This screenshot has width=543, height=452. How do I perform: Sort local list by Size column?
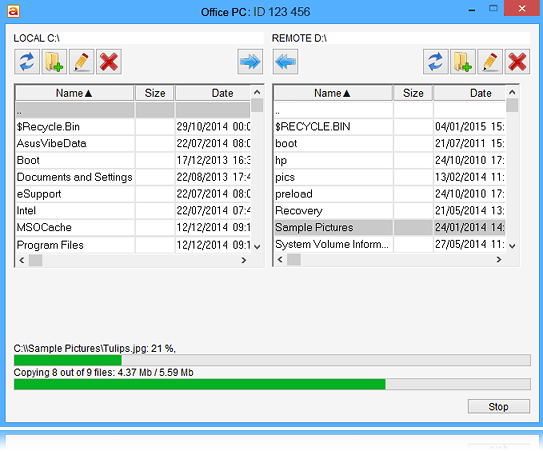[x=154, y=93]
